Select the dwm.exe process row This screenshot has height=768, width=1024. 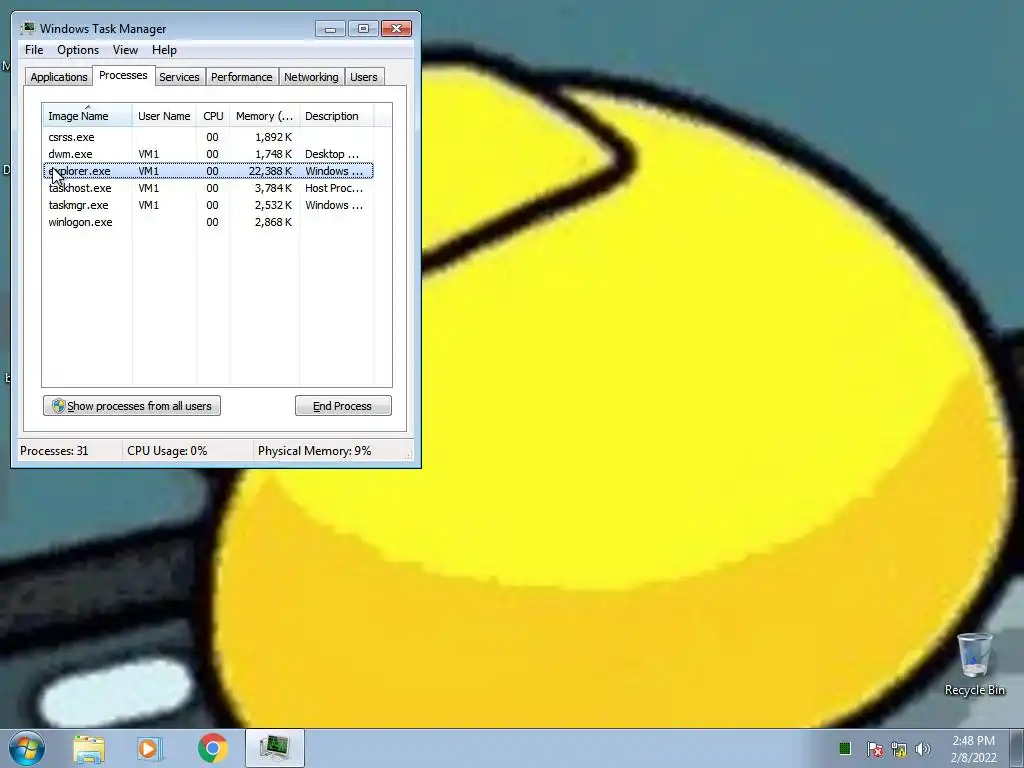pos(208,154)
